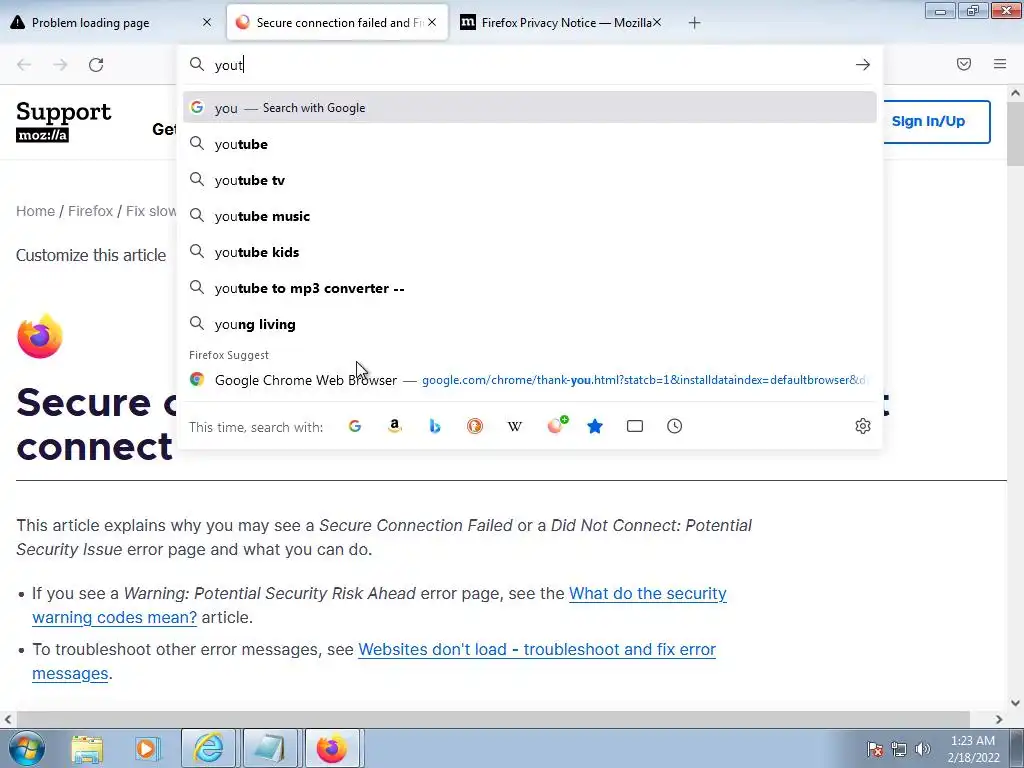Choose the 'young living' suggestion
This screenshot has height=768, width=1024.
tap(530, 324)
